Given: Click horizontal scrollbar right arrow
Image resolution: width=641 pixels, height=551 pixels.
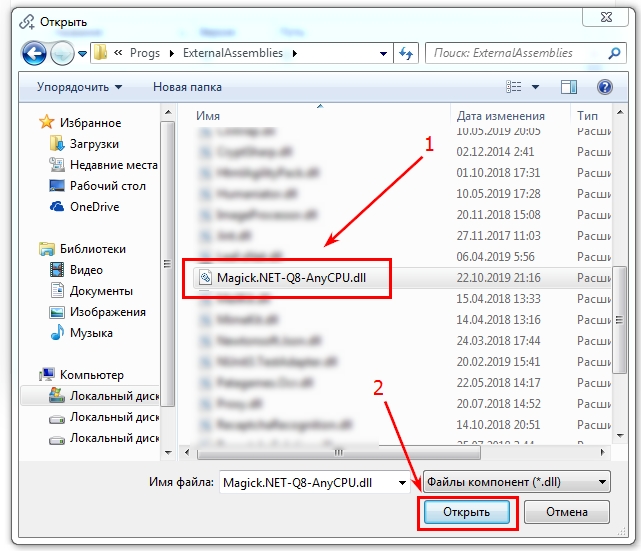Looking at the screenshot, I should click(x=603, y=452).
